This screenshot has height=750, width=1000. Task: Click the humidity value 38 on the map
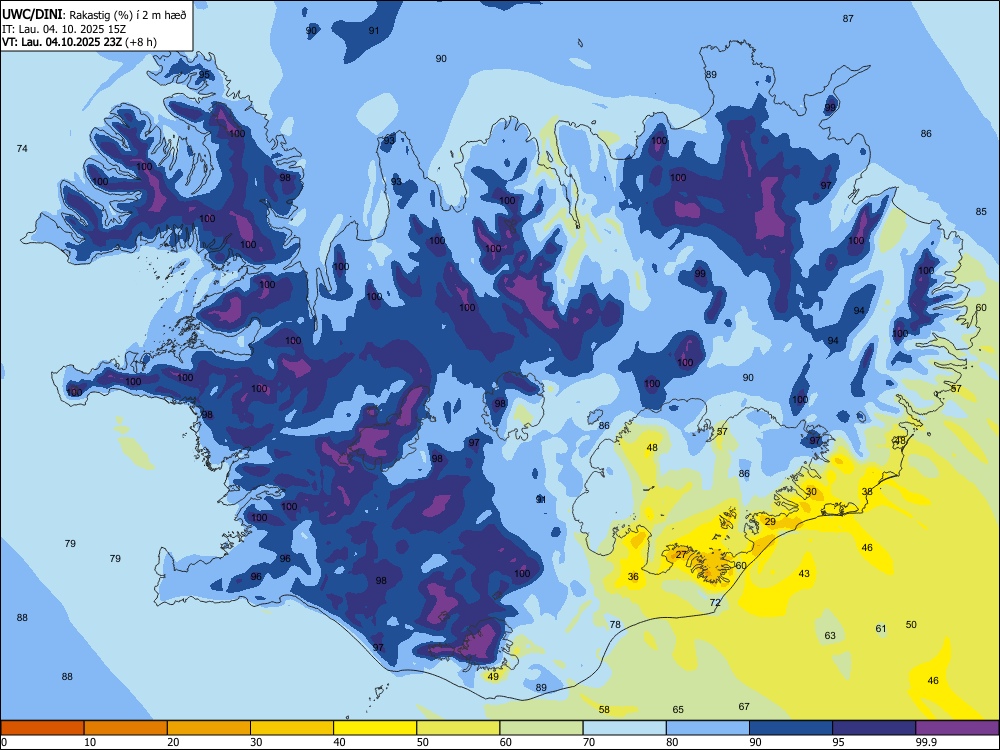tap(867, 492)
